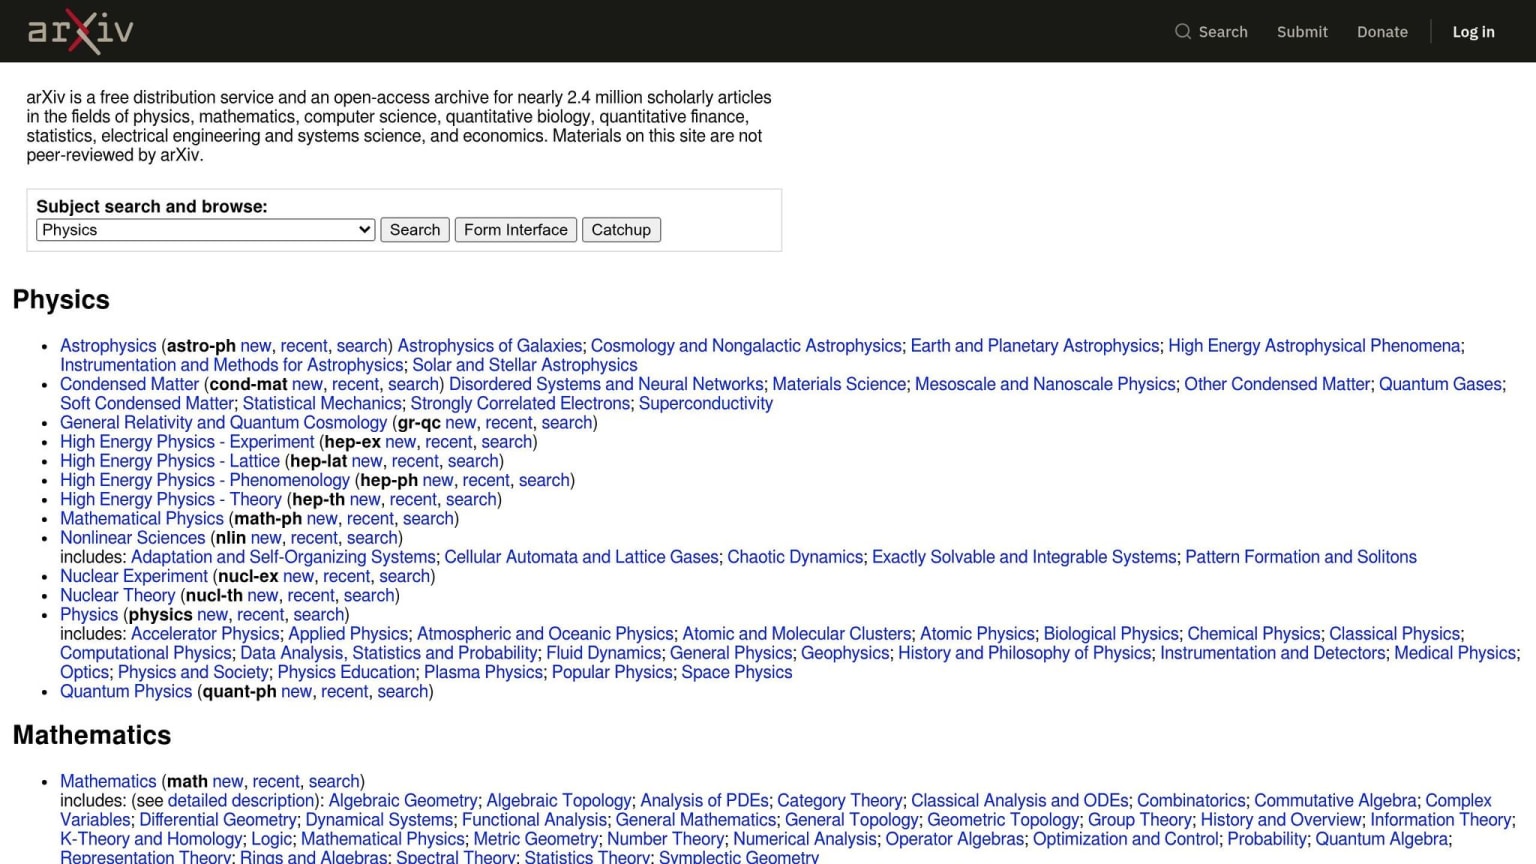
Task: Click the subject Search button
Action: (x=415, y=230)
